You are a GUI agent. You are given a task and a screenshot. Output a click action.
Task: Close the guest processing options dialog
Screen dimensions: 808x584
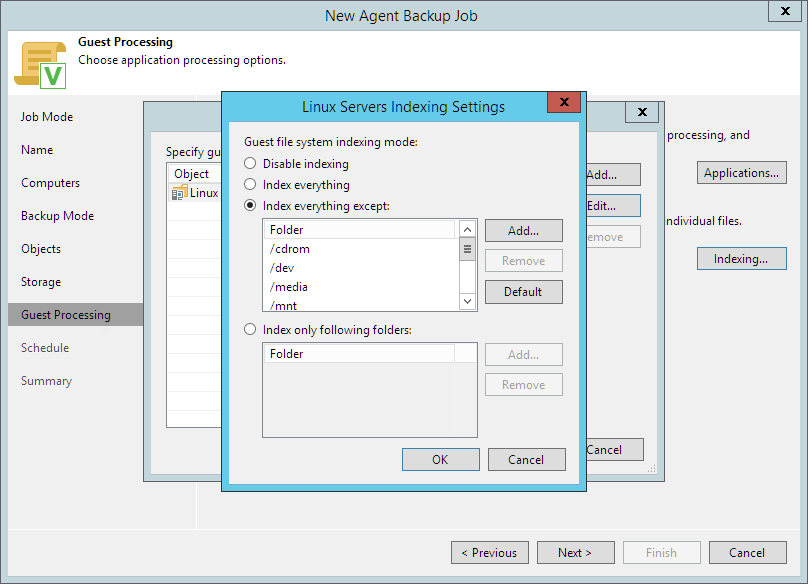coord(642,113)
